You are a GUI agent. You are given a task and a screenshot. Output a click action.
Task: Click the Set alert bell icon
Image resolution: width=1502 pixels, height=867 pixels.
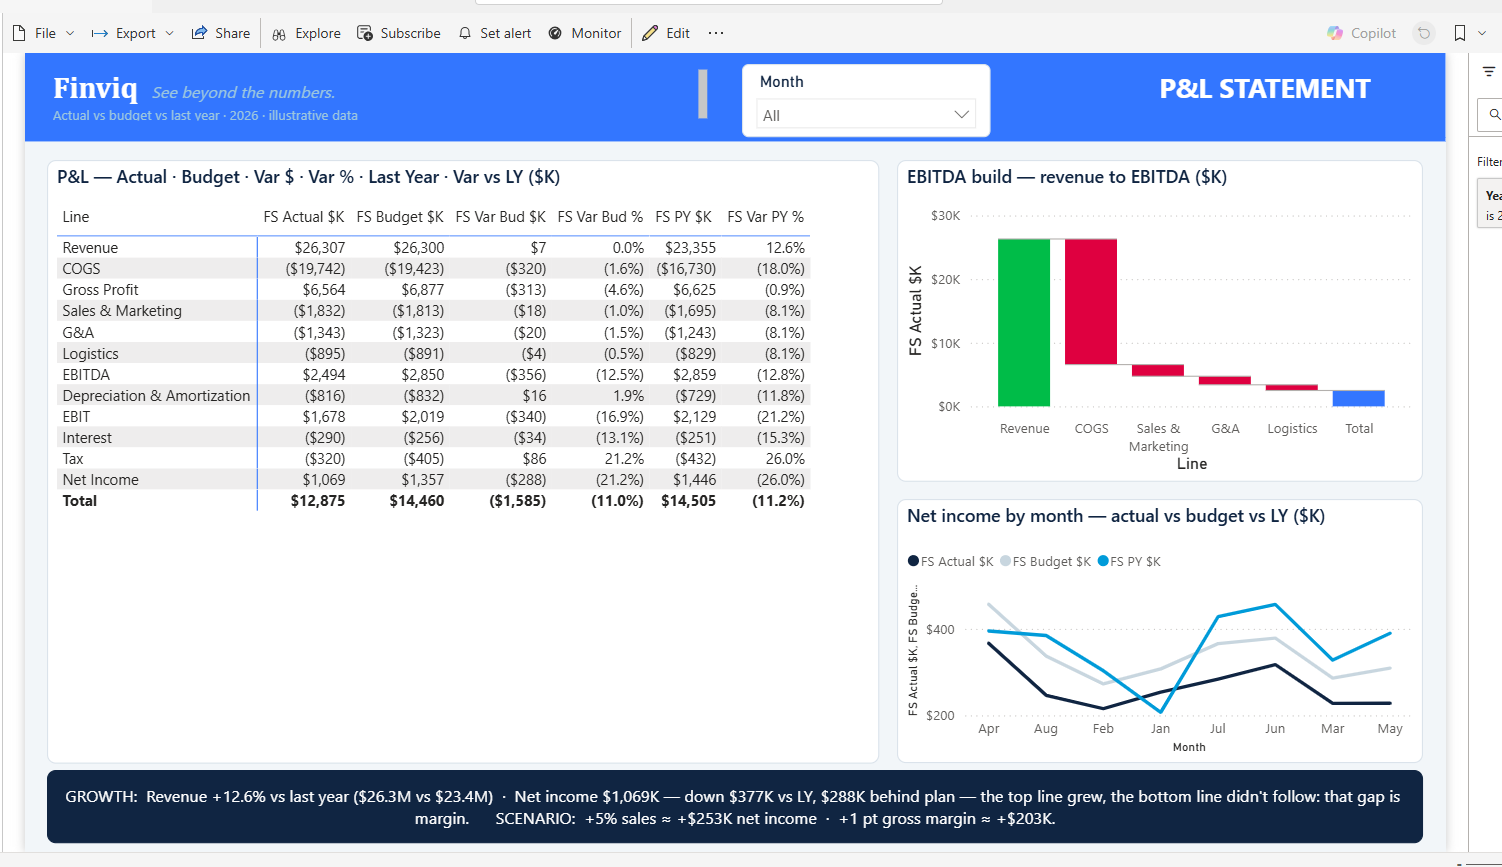[465, 33]
